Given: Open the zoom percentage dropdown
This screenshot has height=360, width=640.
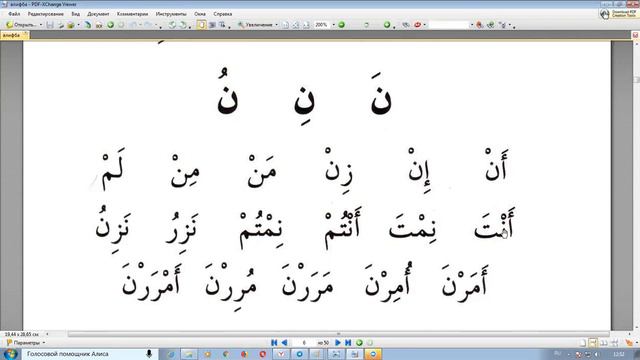Looking at the screenshot, I should [333, 25].
